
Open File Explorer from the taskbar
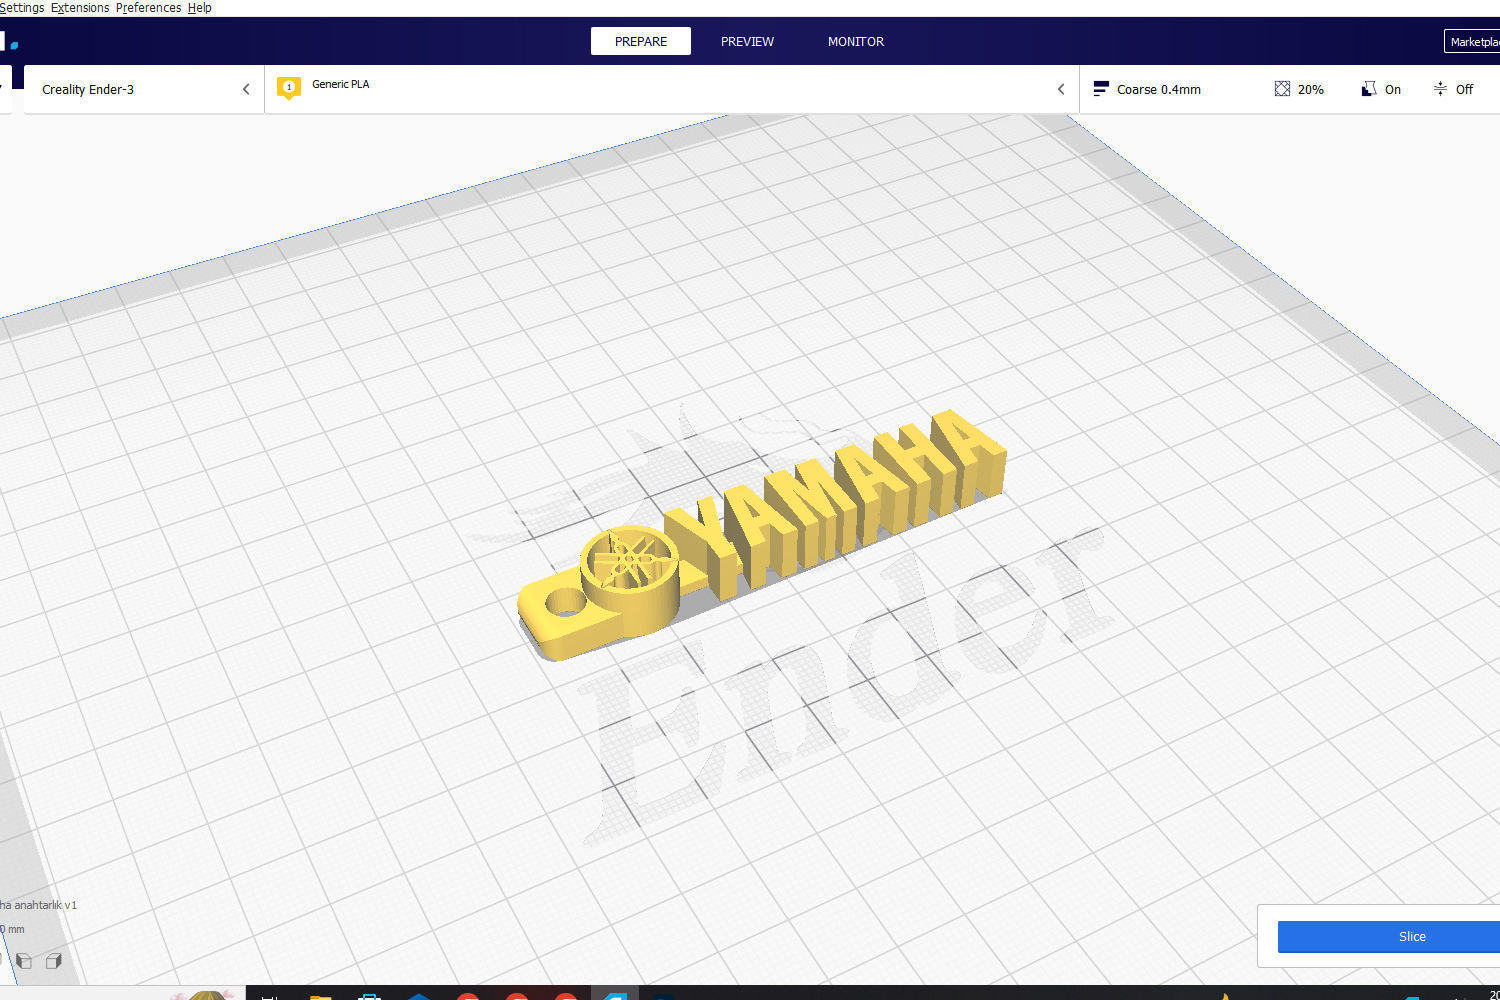[320, 996]
